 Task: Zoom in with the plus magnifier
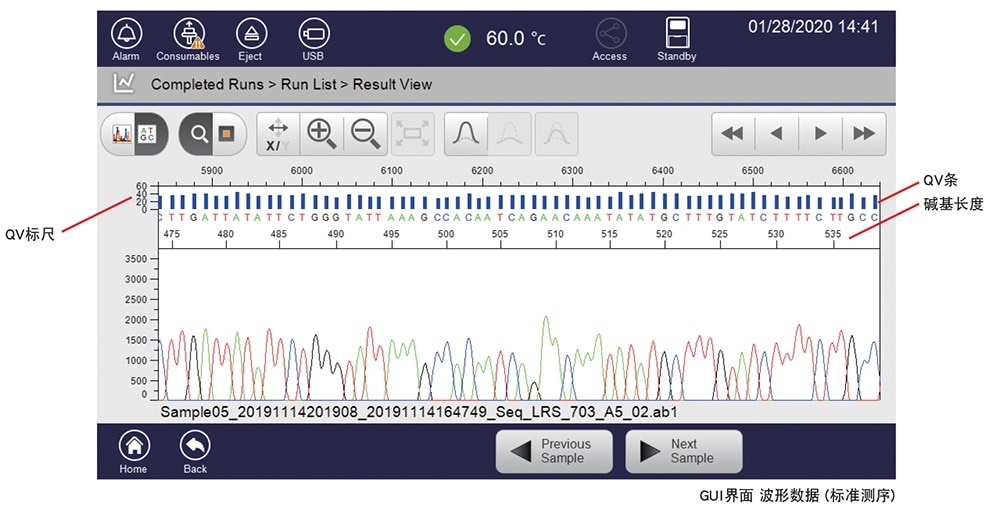pyautogui.click(x=321, y=134)
